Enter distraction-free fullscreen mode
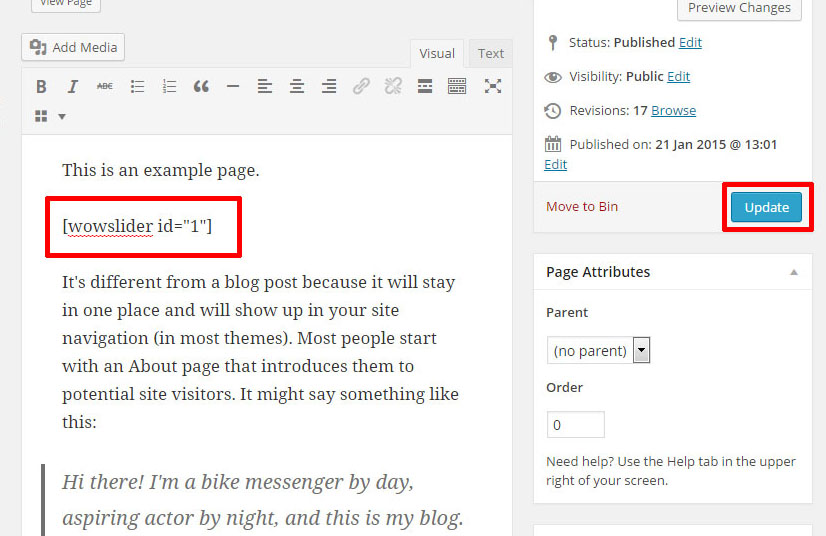826x536 pixels. coord(492,87)
